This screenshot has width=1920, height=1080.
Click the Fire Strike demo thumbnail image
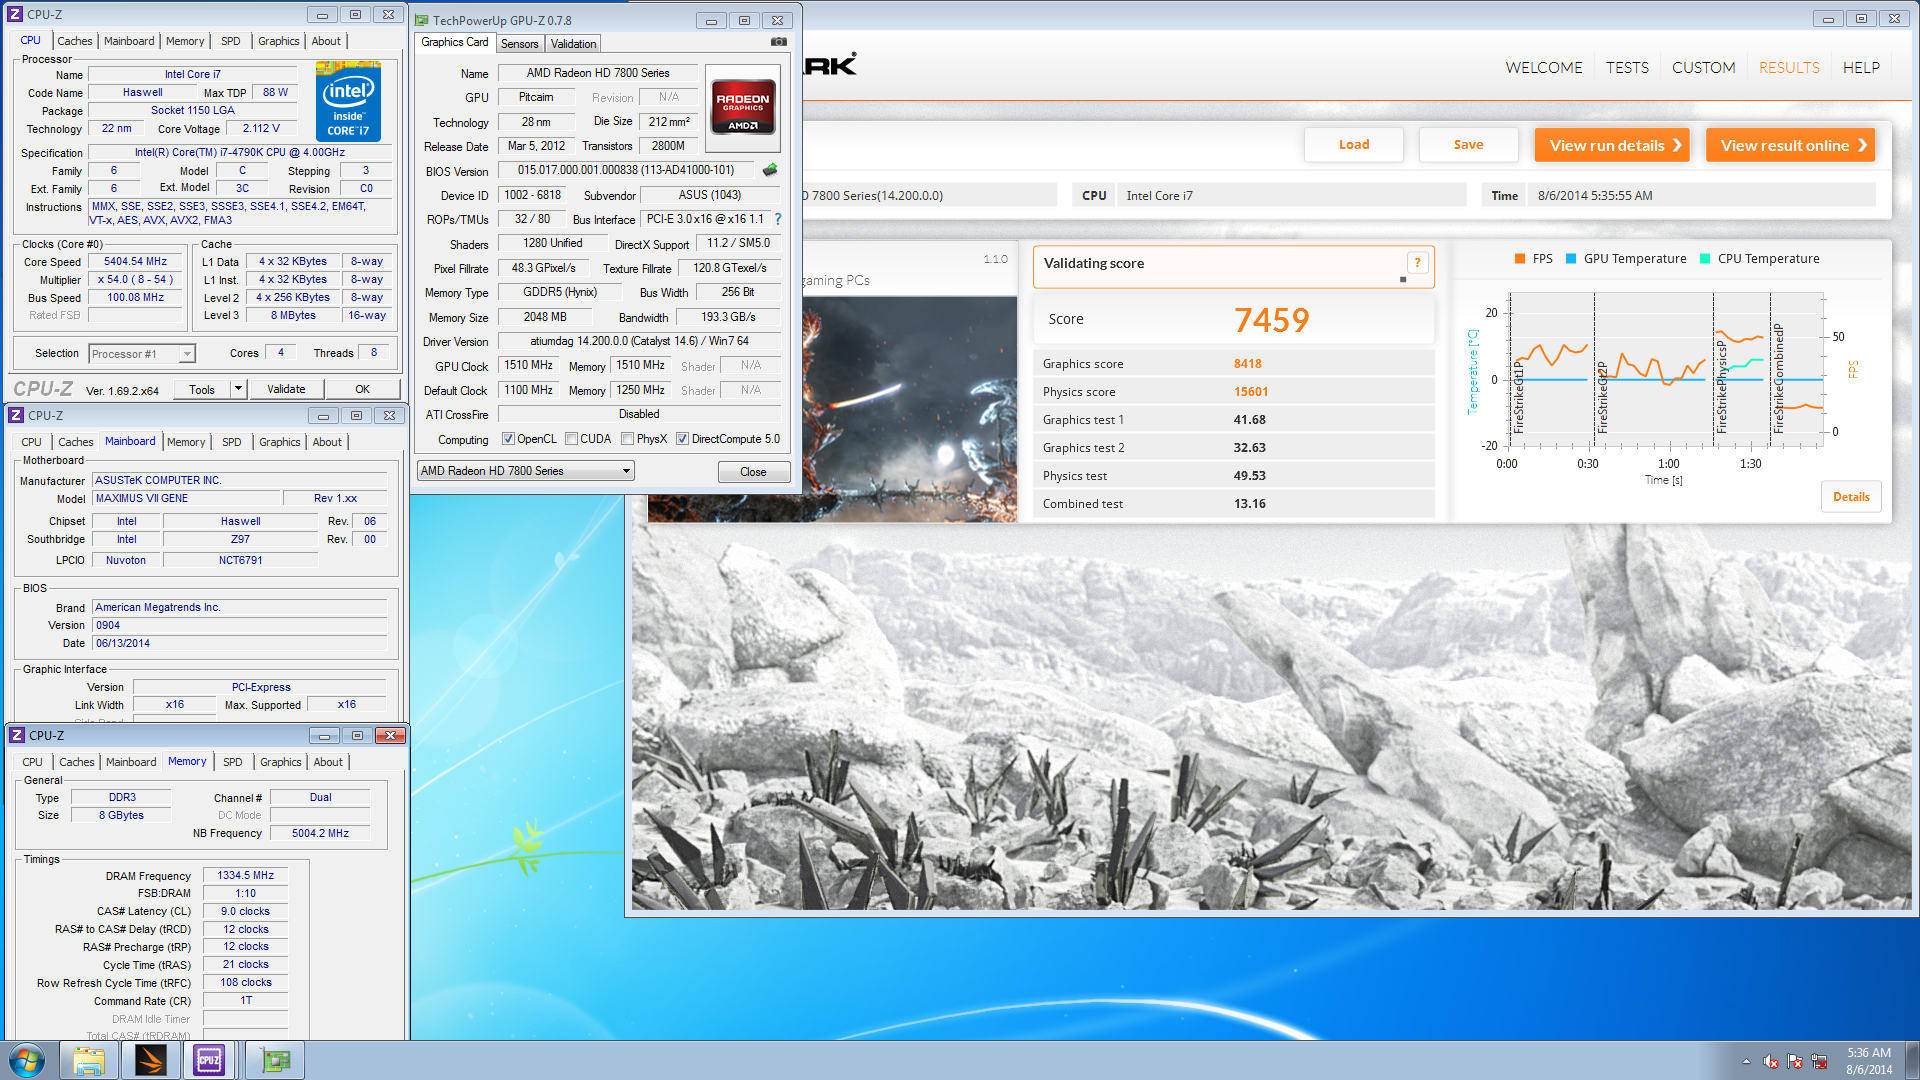[x=832, y=408]
